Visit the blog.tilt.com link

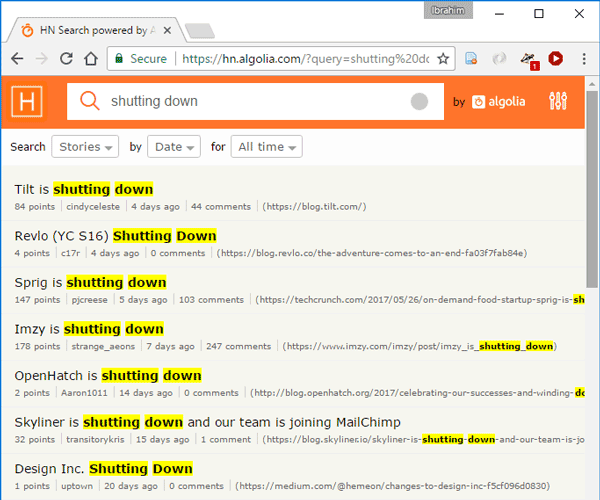click(x=314, y=207)
